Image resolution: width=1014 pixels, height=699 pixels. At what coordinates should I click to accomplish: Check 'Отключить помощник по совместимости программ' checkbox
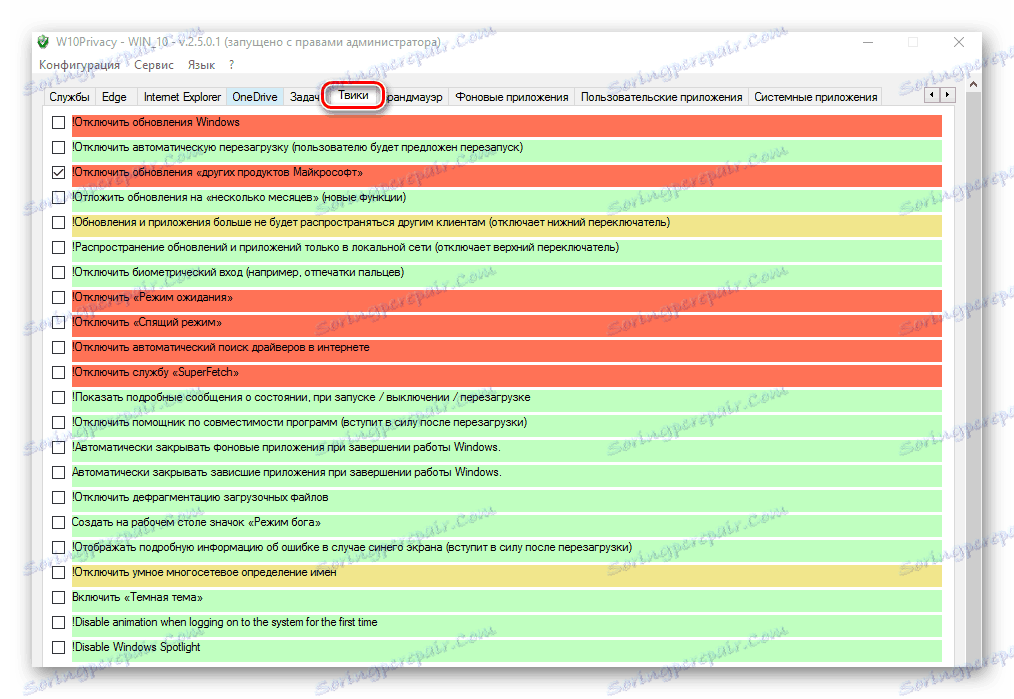pyautogui.click(x=58, y=422)
